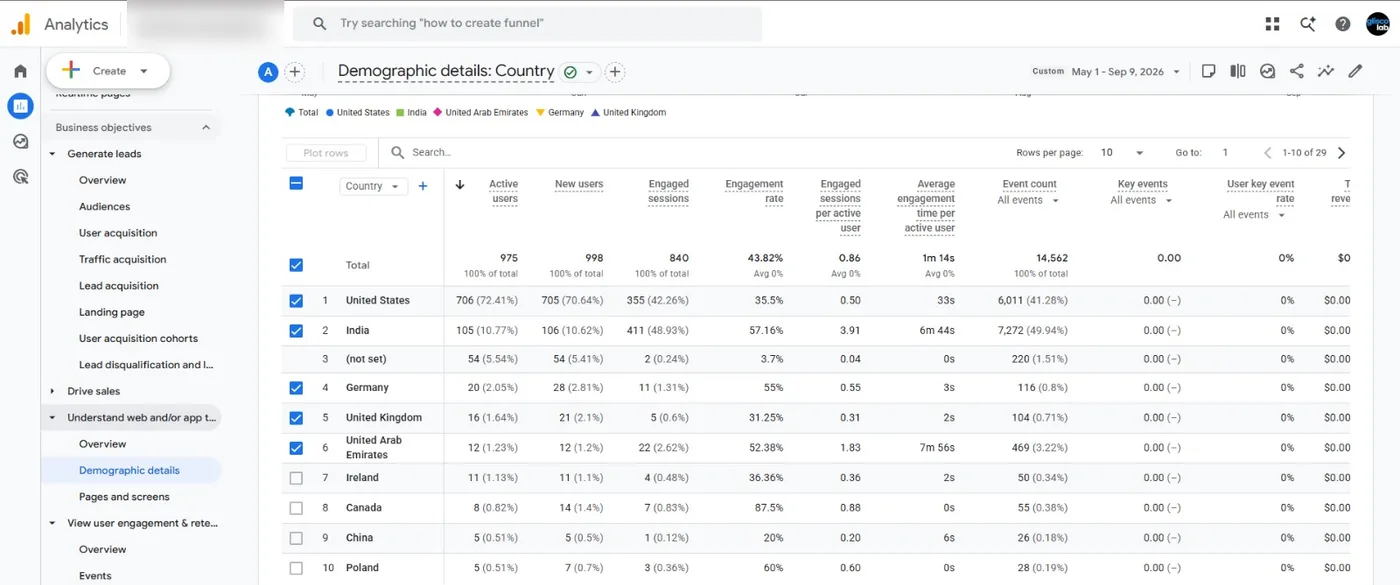This screenshot has height=585, width=1400.
Task: Uncheck the United States row checkbox
Action: point(296,300)
